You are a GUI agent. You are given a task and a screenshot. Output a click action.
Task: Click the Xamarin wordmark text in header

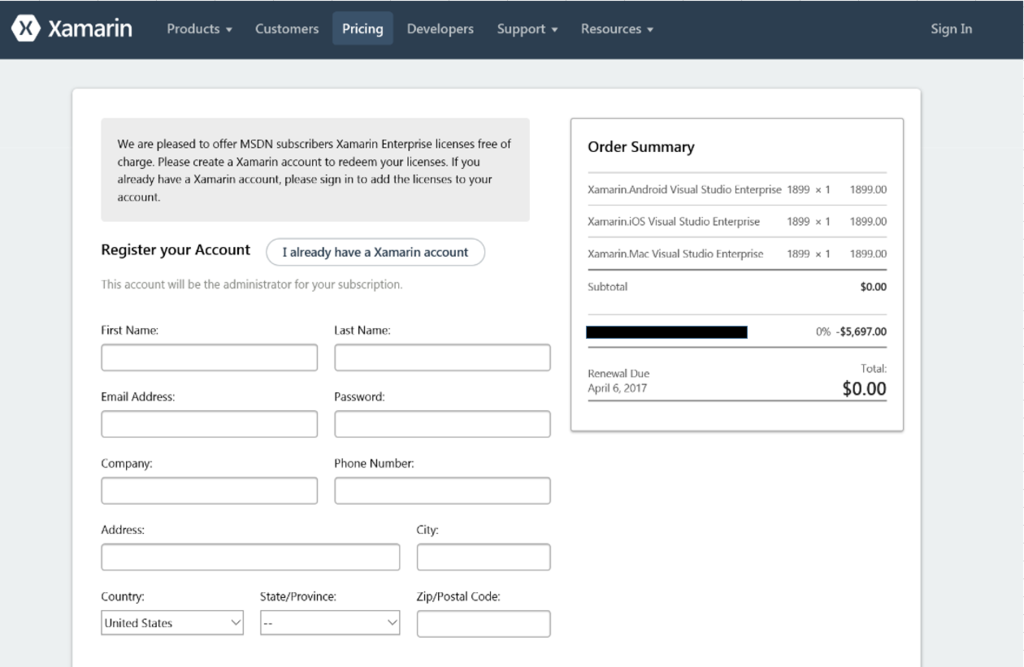(x=90, y=29)
